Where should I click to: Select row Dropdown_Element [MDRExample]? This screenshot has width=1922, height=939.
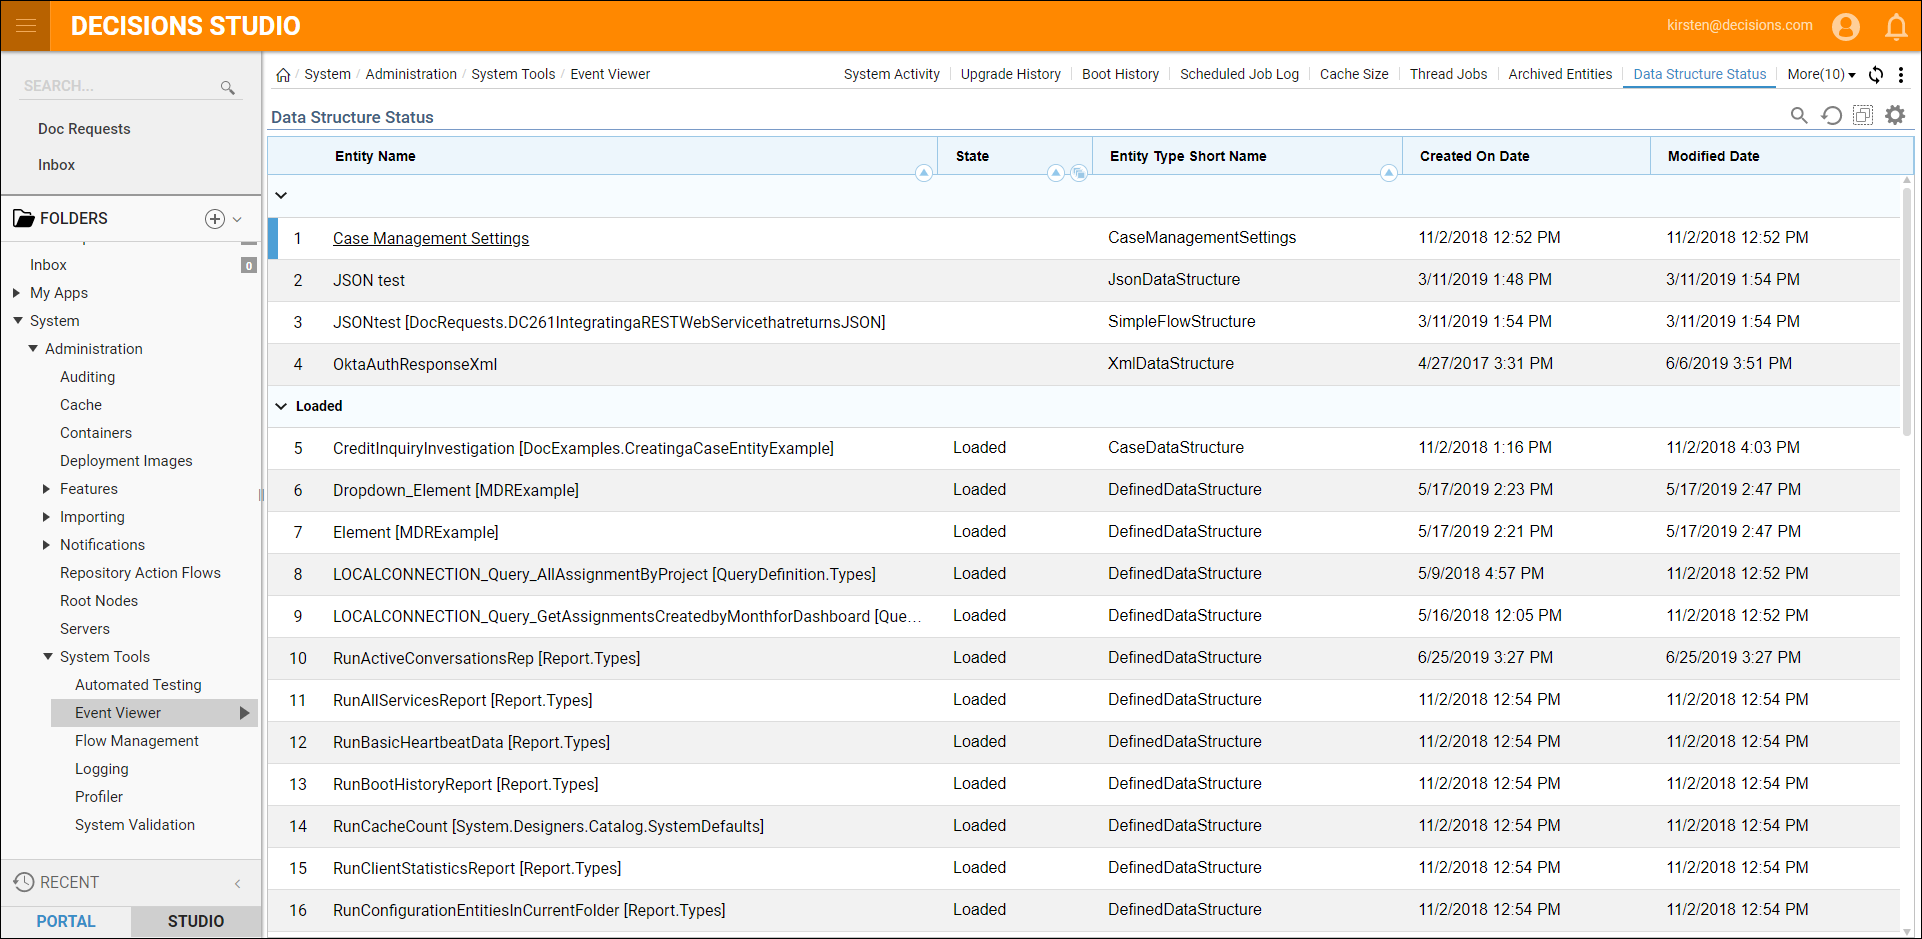pos(1084,490)
